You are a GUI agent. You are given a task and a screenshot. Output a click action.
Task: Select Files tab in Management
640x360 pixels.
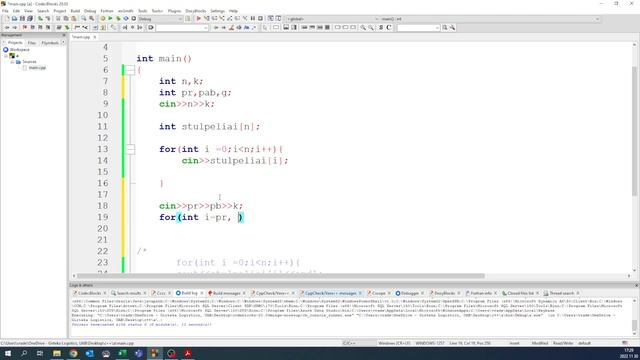pyautogui.click(x=31, y=42)
